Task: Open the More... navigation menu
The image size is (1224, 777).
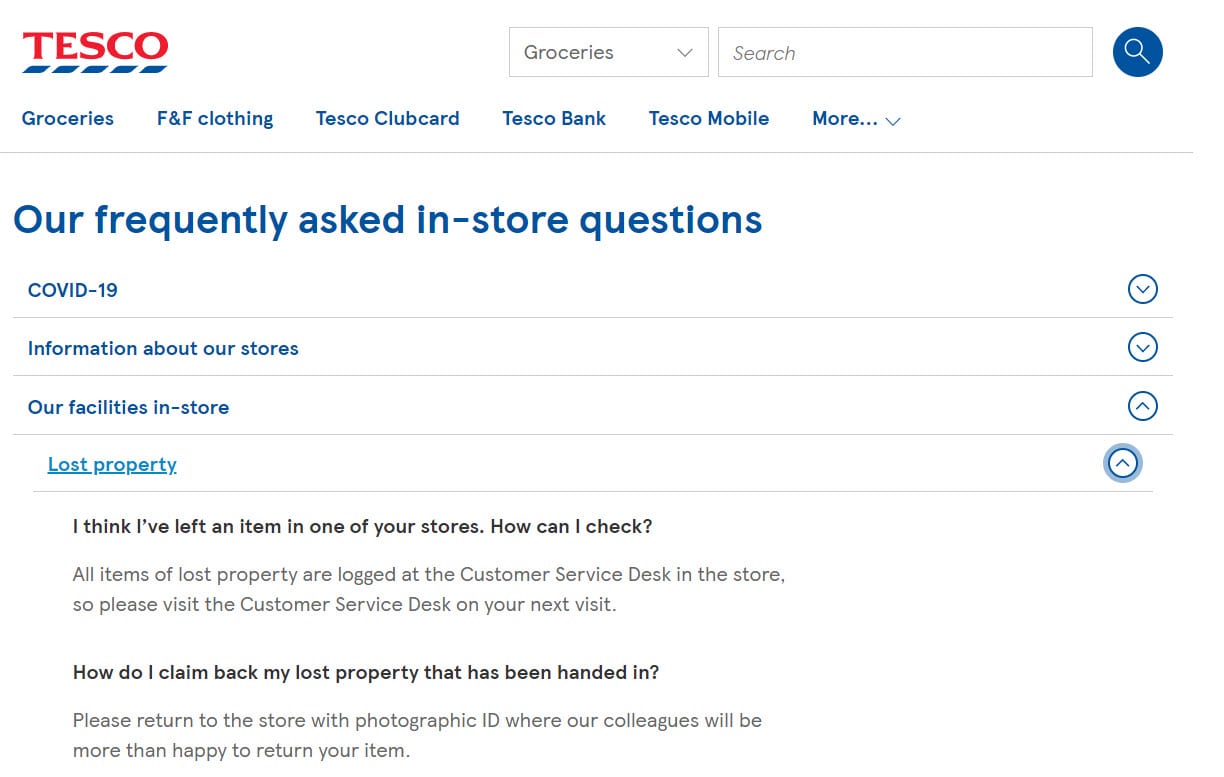Action: (856, 118)
